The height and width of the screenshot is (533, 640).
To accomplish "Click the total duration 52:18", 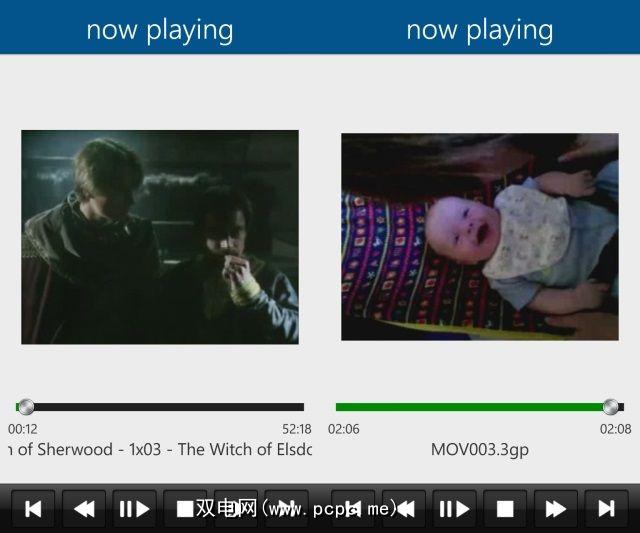I will point(297,429).
